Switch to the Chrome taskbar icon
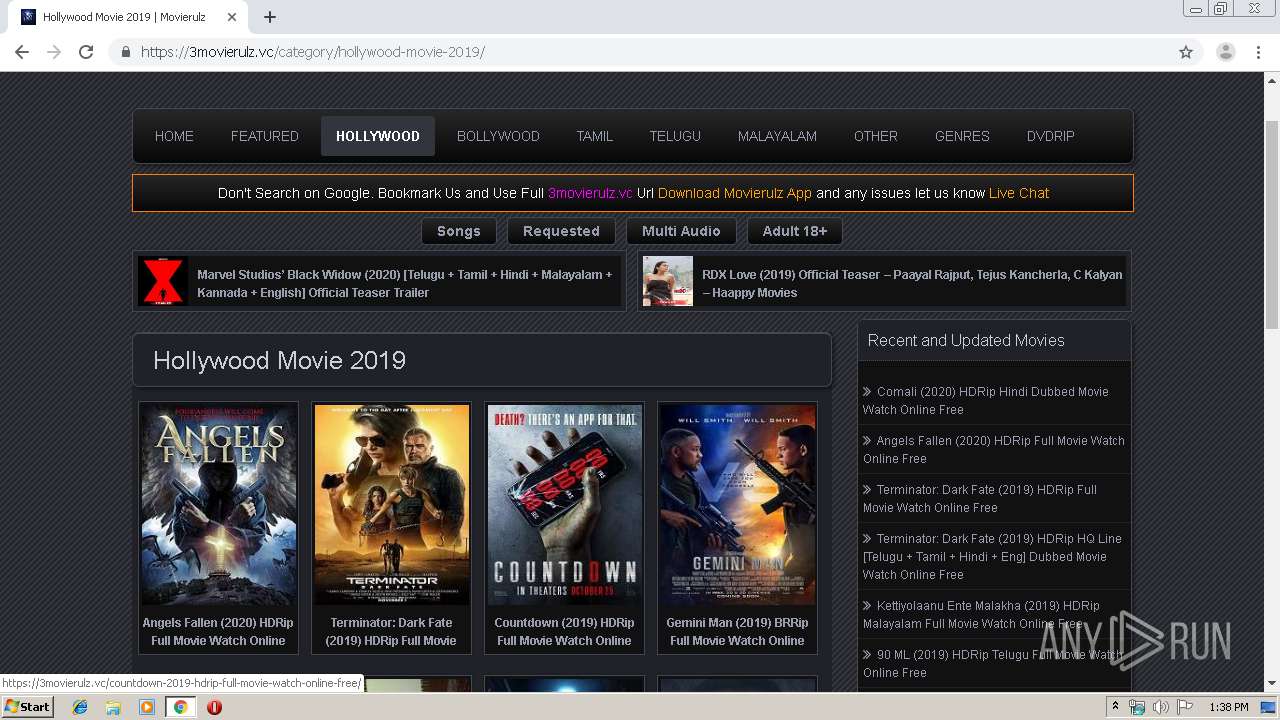 (180, 707)
